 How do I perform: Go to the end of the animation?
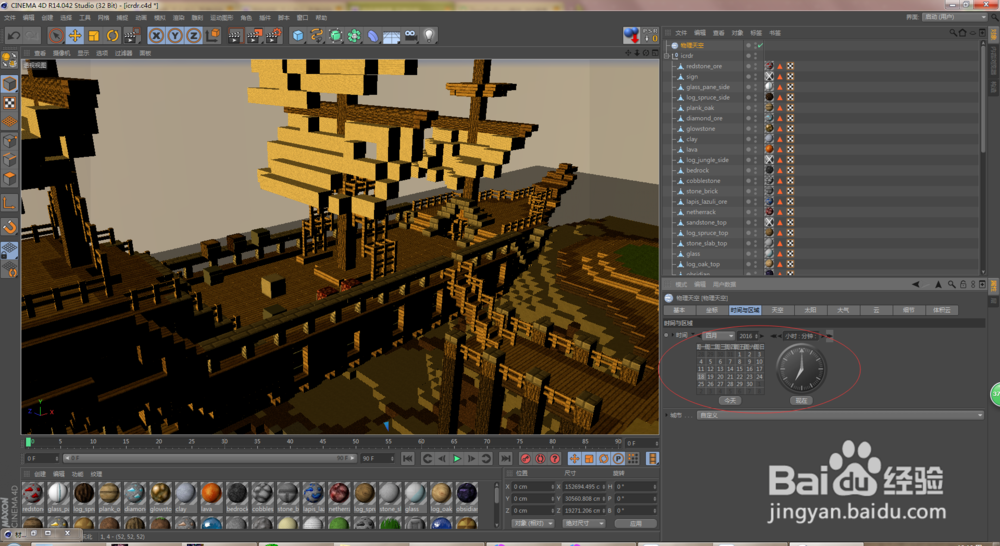pos(506,459)
